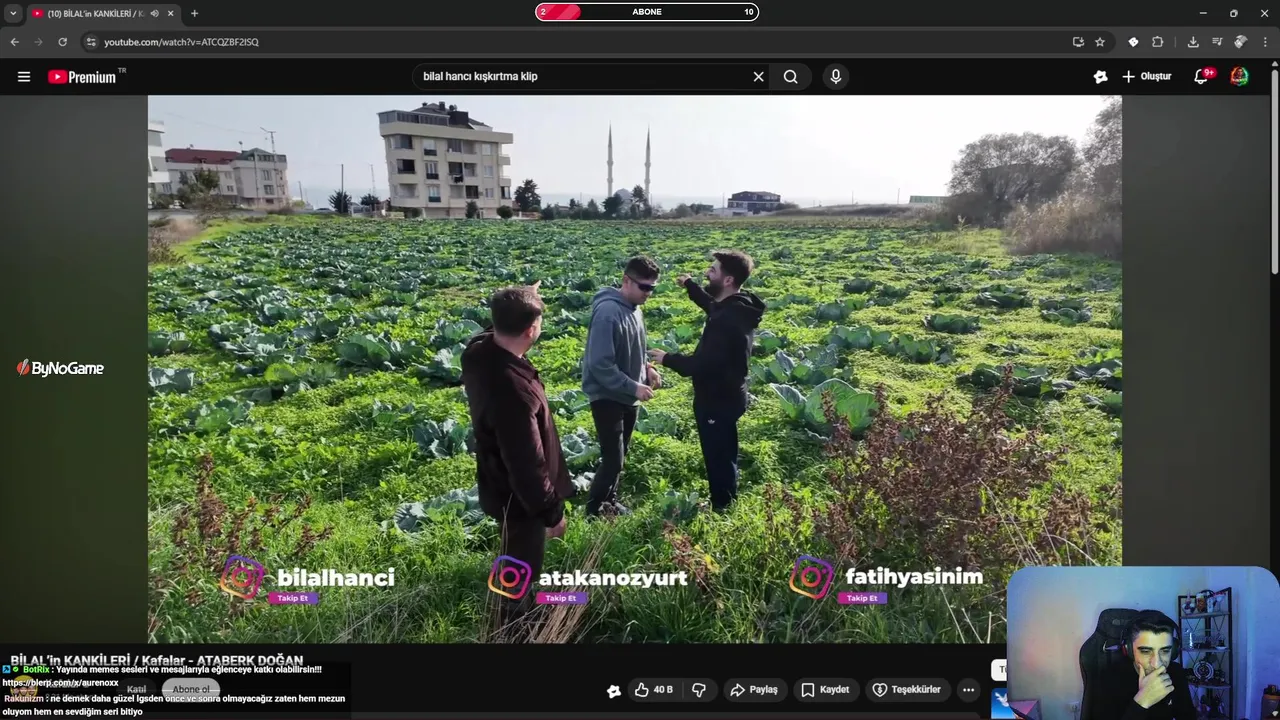
Task: Dislike the video with thumbs down
Action: click(x=699, y=690)
